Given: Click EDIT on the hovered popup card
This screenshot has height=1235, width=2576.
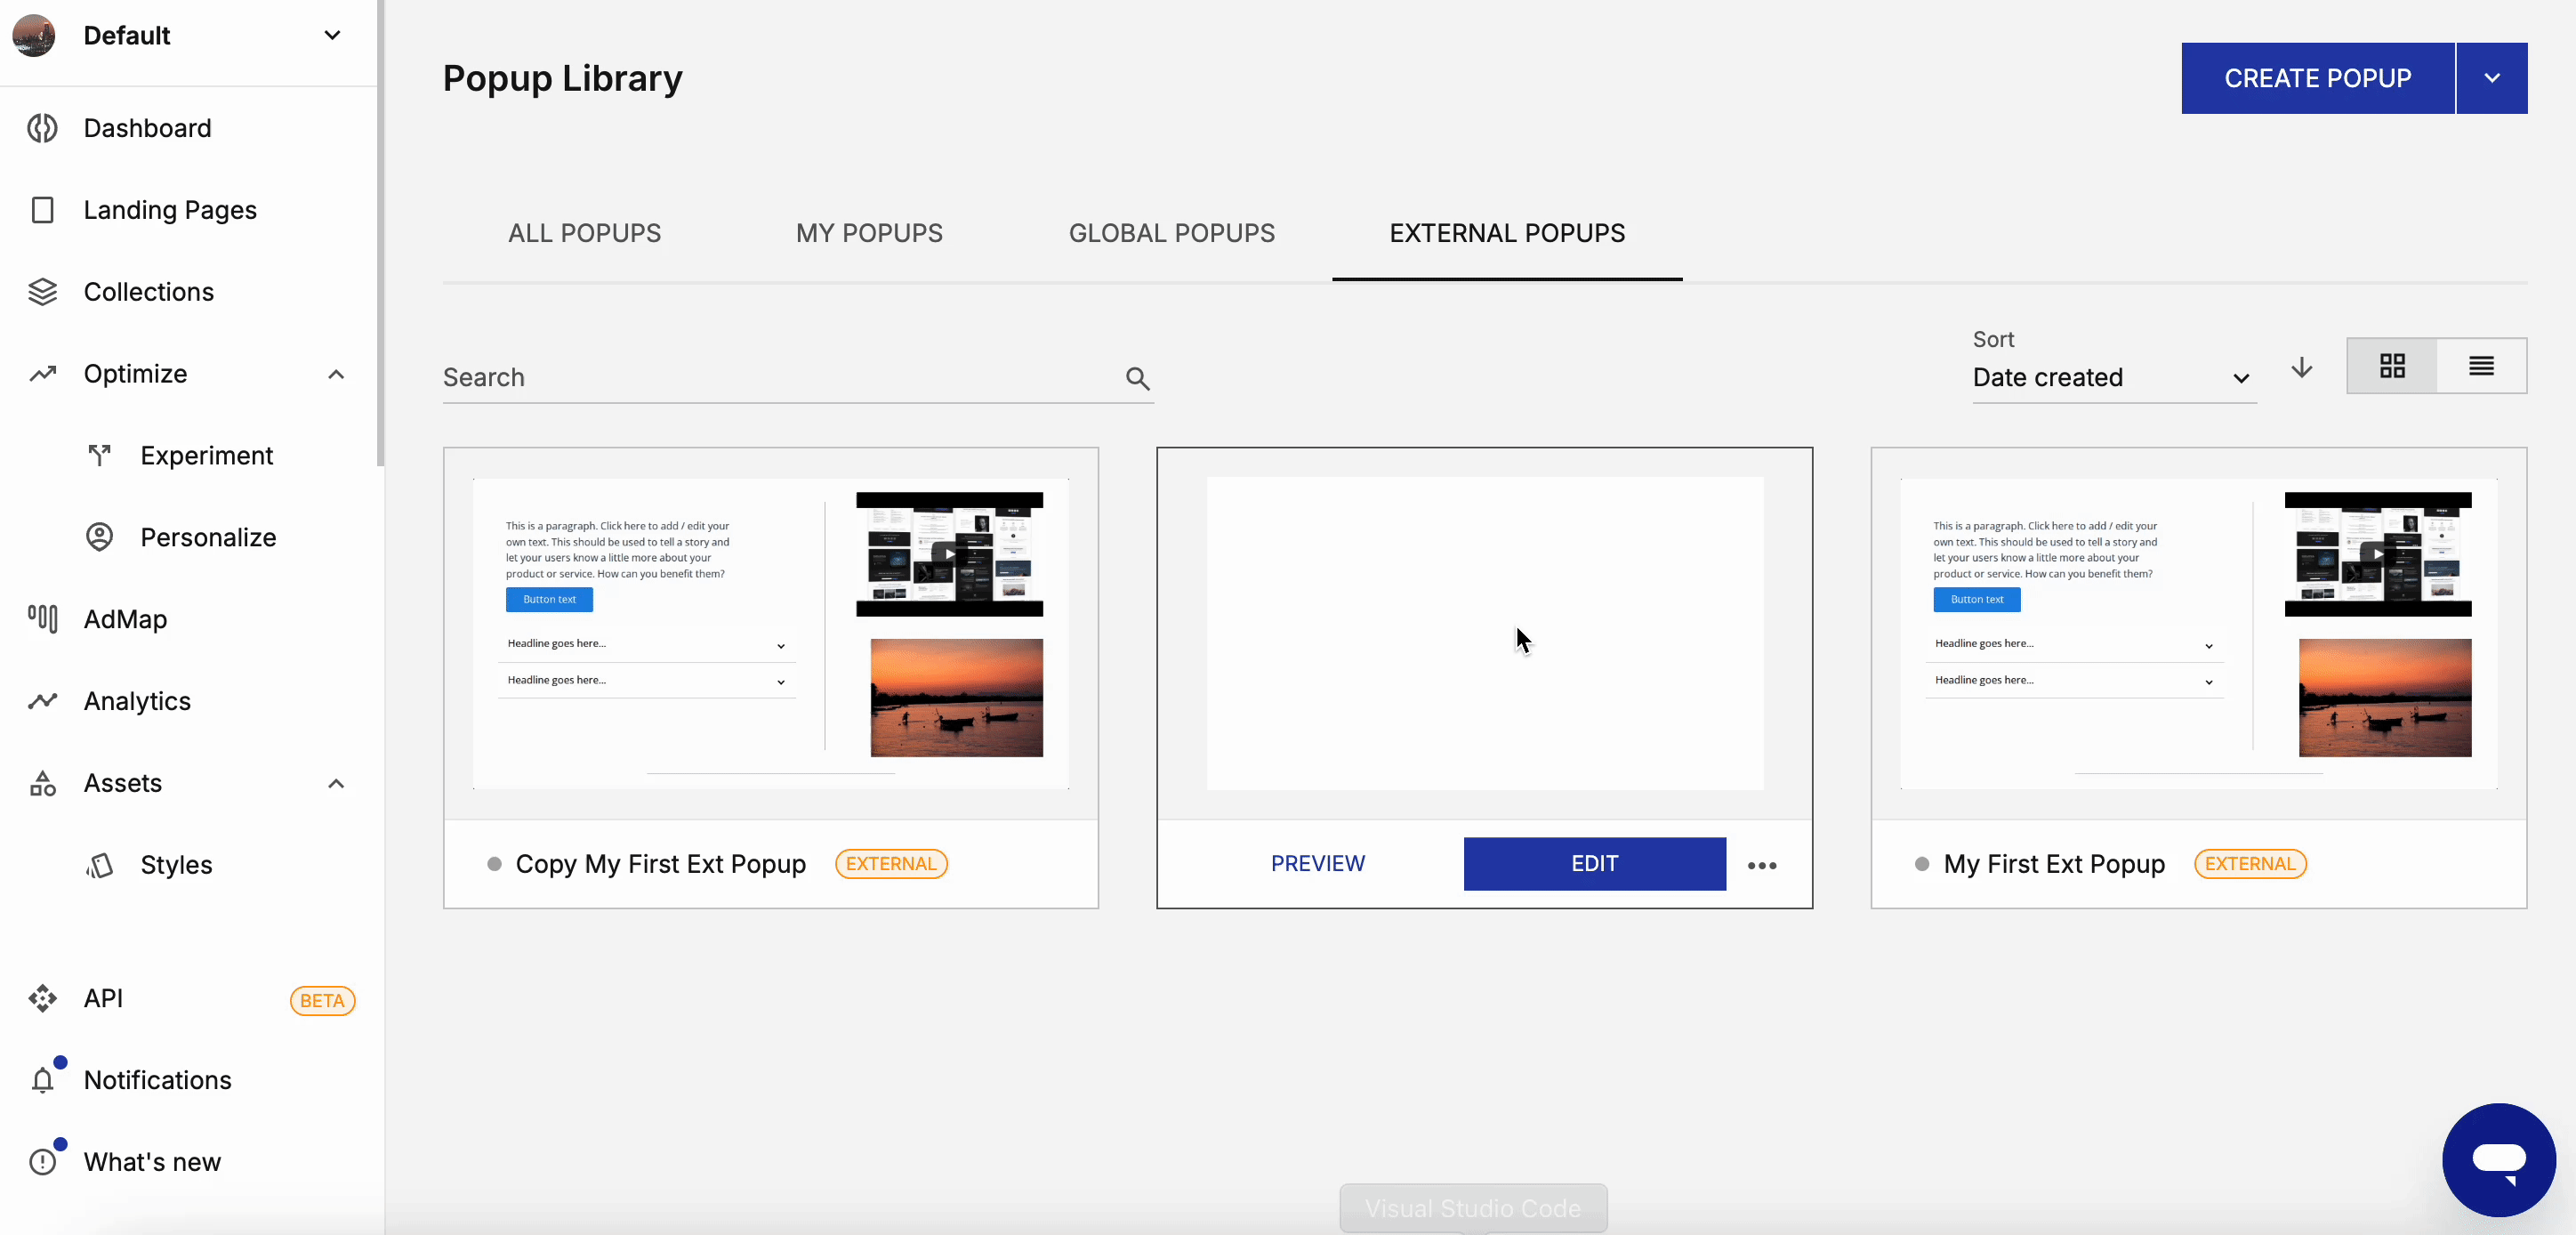Looking at the screenshot, I should [x=1593, y=863].
